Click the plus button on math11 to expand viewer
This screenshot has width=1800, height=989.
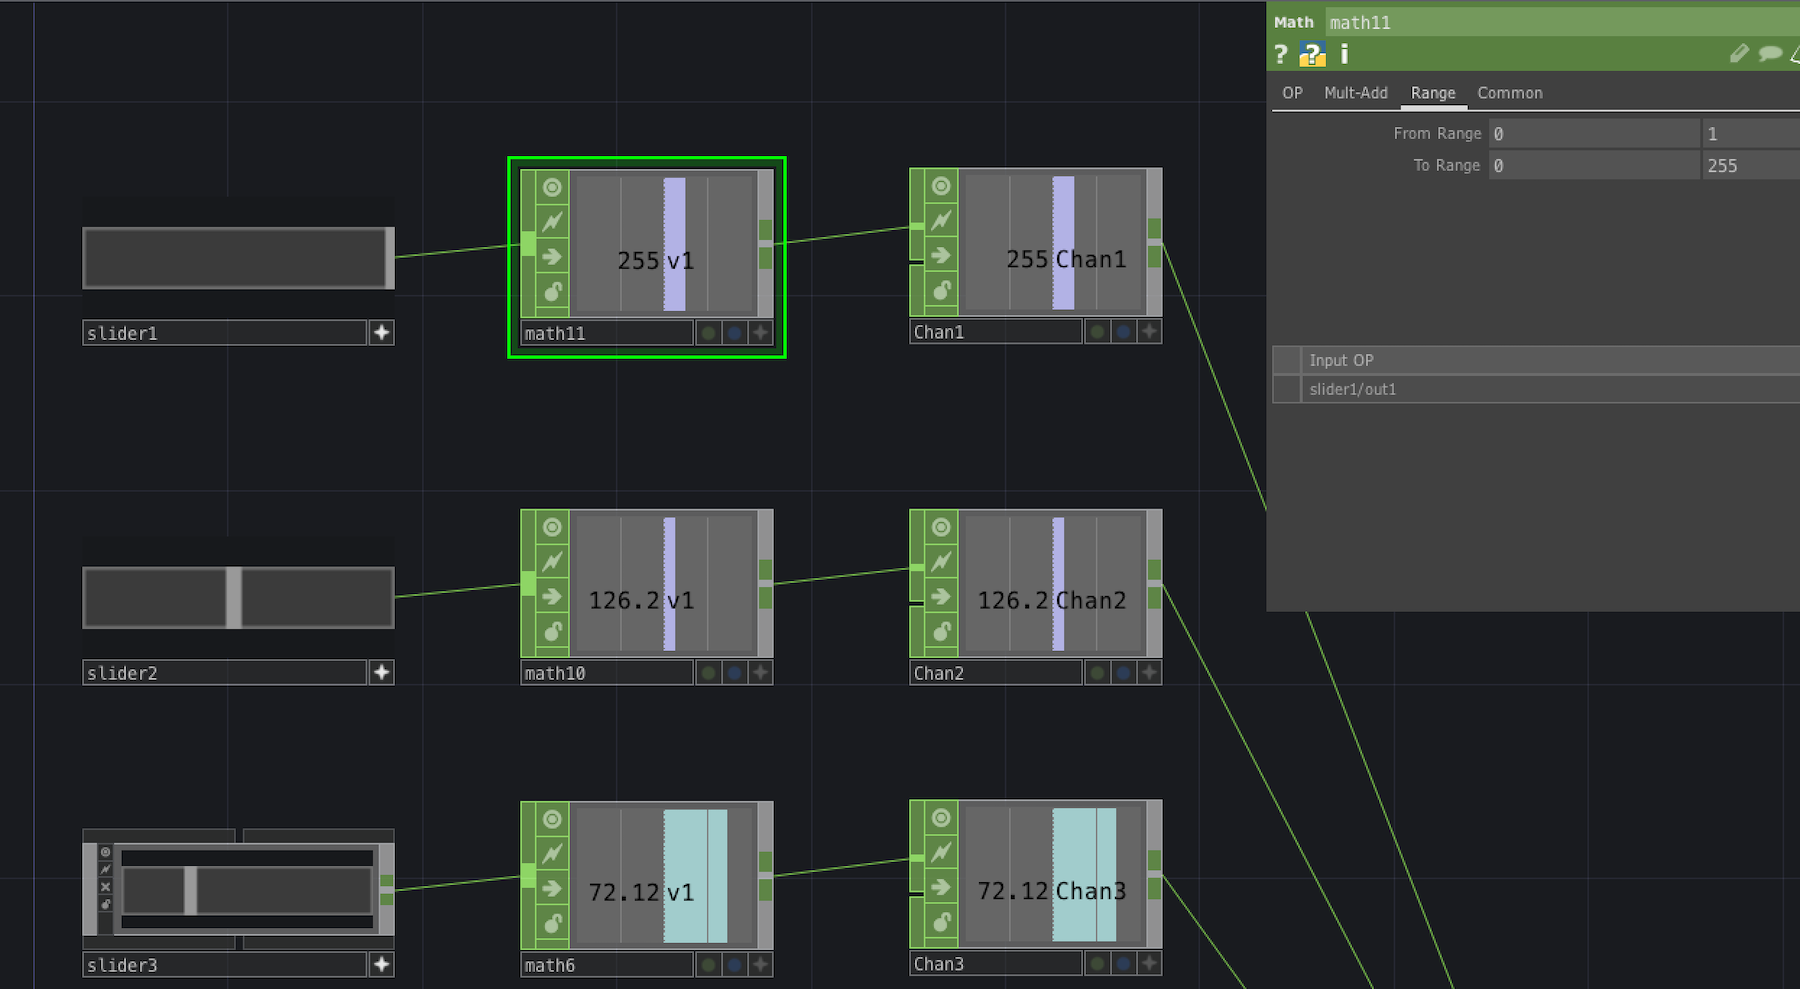point(759,332)
